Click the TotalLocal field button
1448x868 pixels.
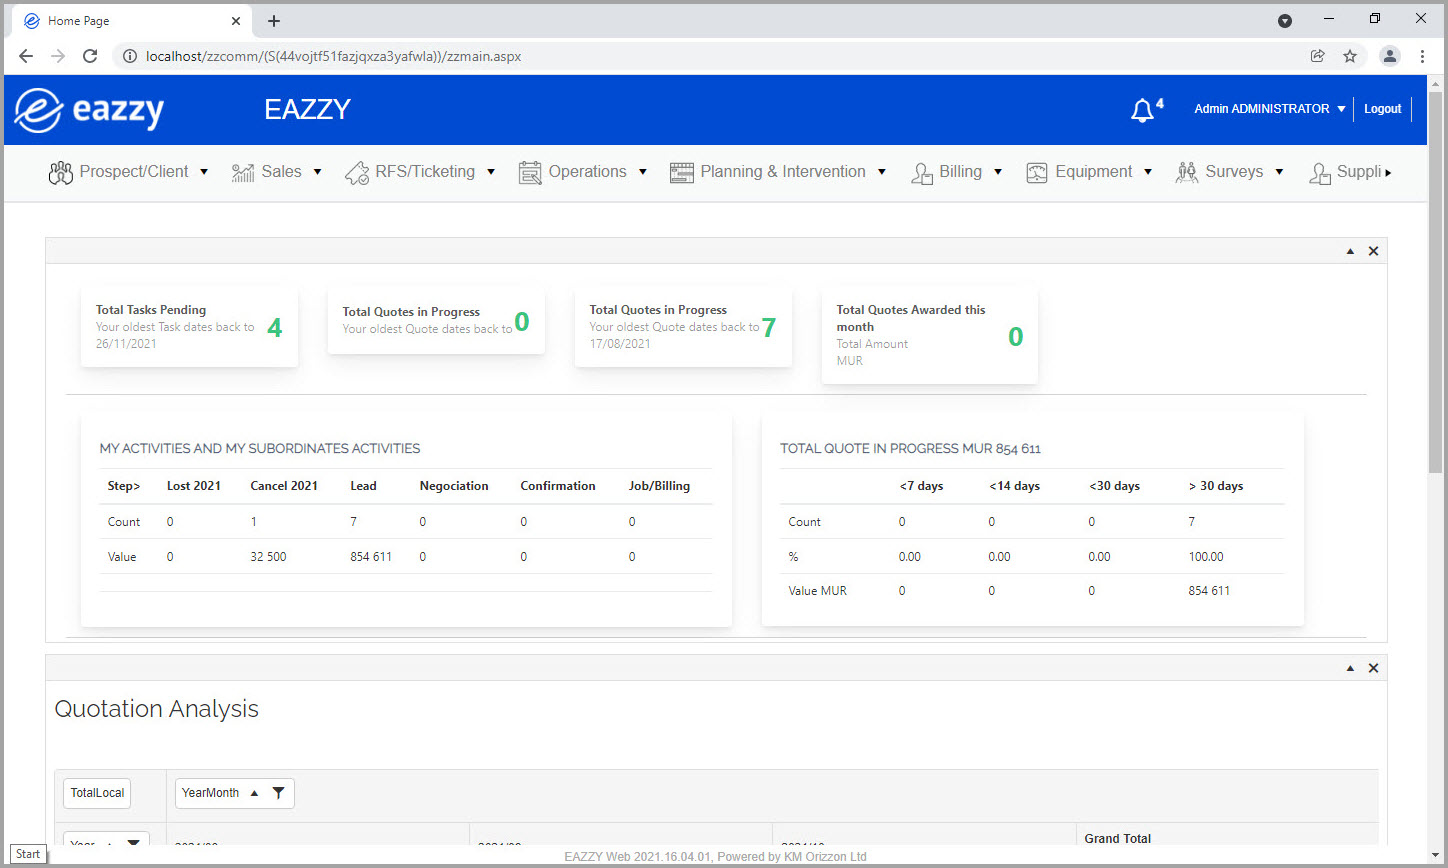tap(97, 793)
